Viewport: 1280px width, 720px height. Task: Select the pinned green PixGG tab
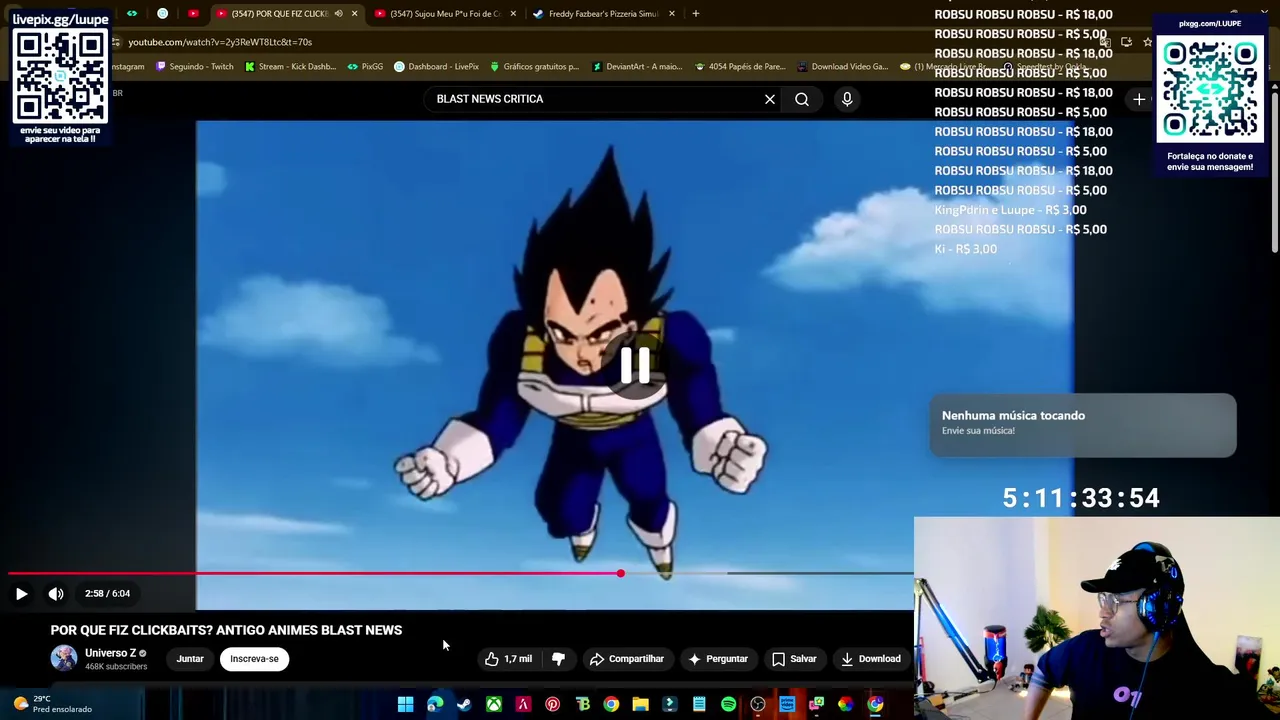[132, 14]
